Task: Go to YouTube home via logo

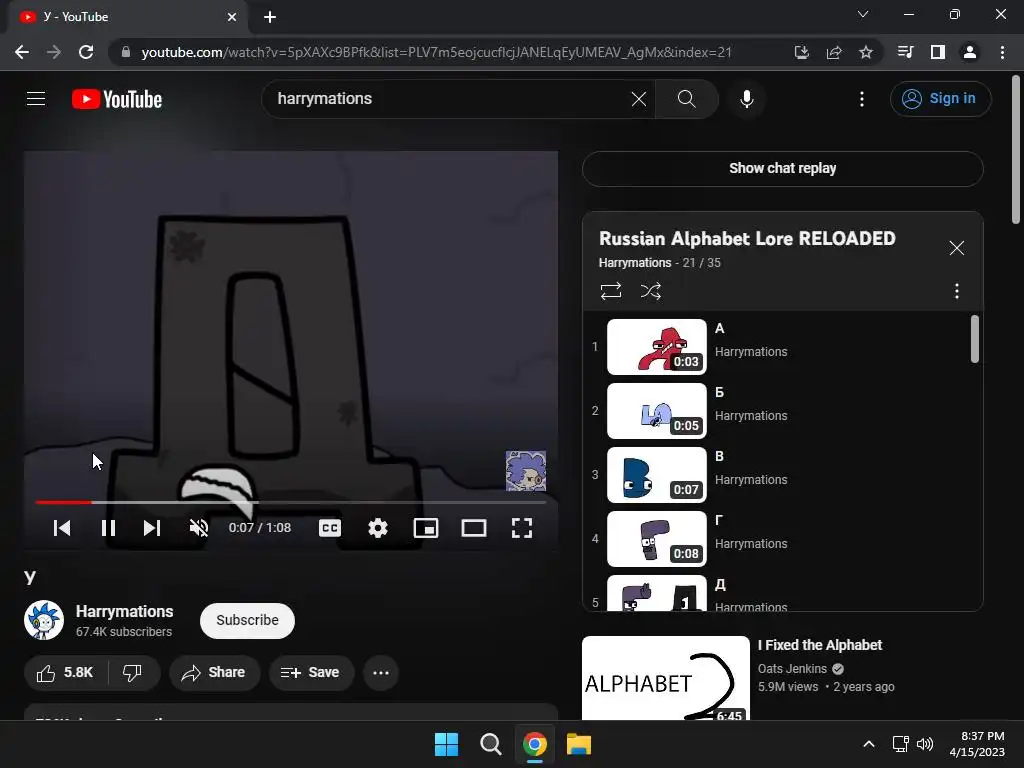Action: [x=117, y=99]
